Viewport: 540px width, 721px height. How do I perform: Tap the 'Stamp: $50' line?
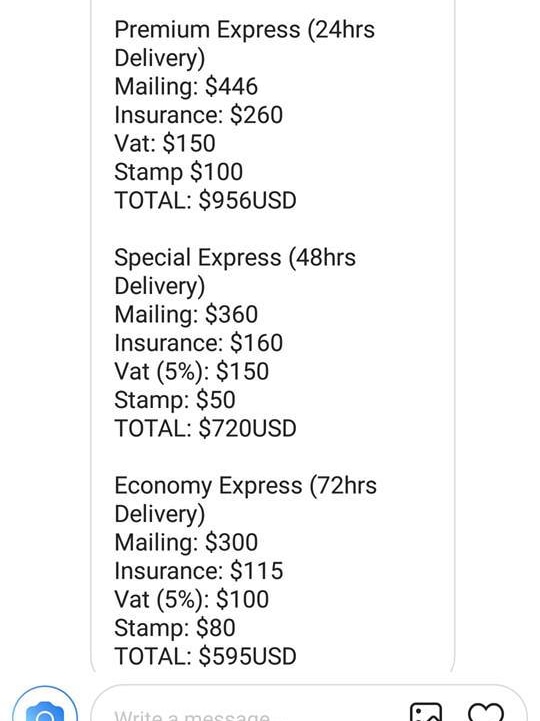click(x=175, y=401)
